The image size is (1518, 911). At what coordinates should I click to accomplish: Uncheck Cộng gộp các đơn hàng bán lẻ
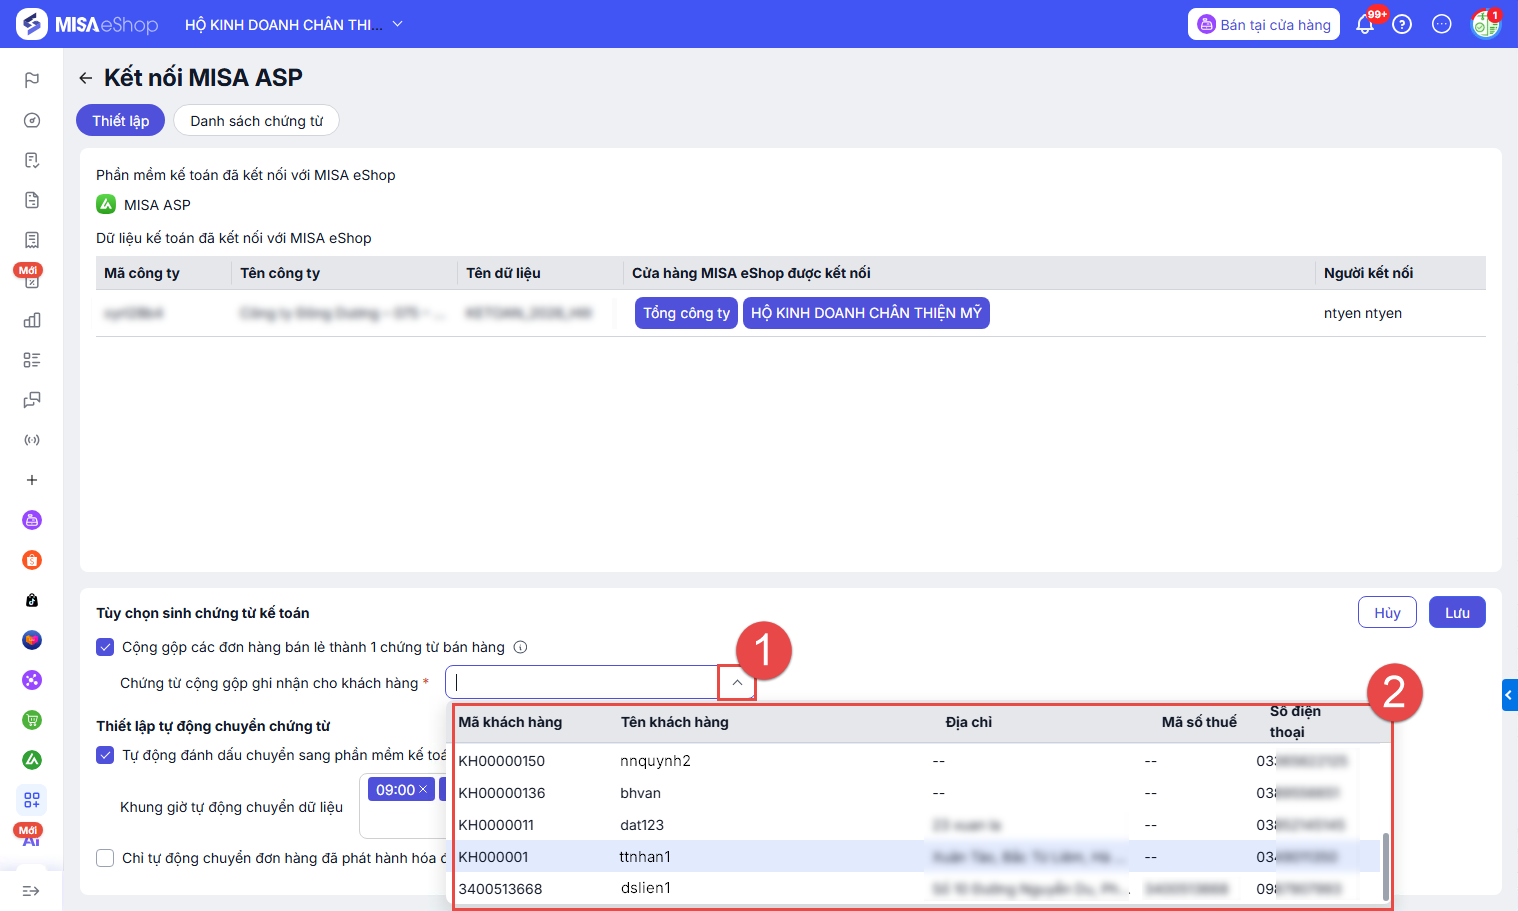pyautogui.click(x=105, y=647)
